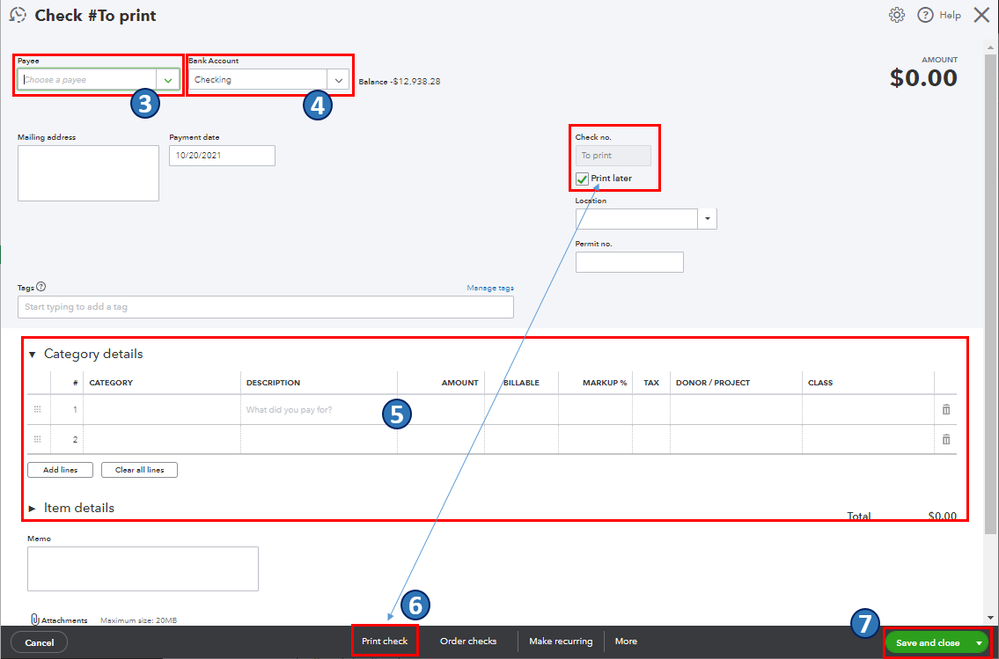The image size is (999, 659).
Task: Open the recent transactions history icon
Action: tap(18, 15)
